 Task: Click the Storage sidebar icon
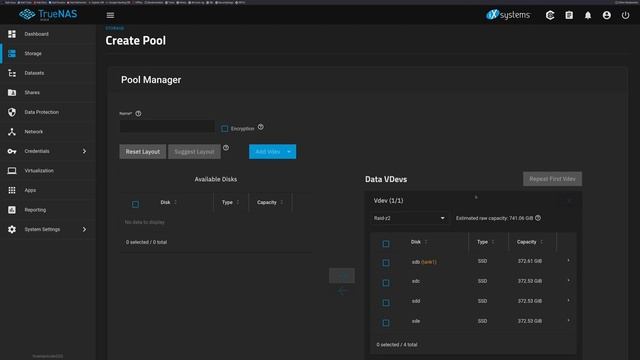click(12, 53)
